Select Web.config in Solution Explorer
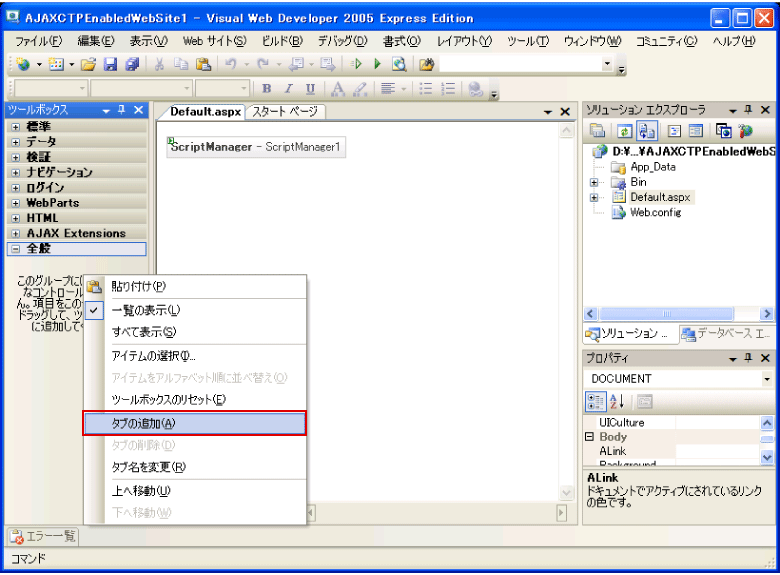780x575 pixels. coord(656,212)
